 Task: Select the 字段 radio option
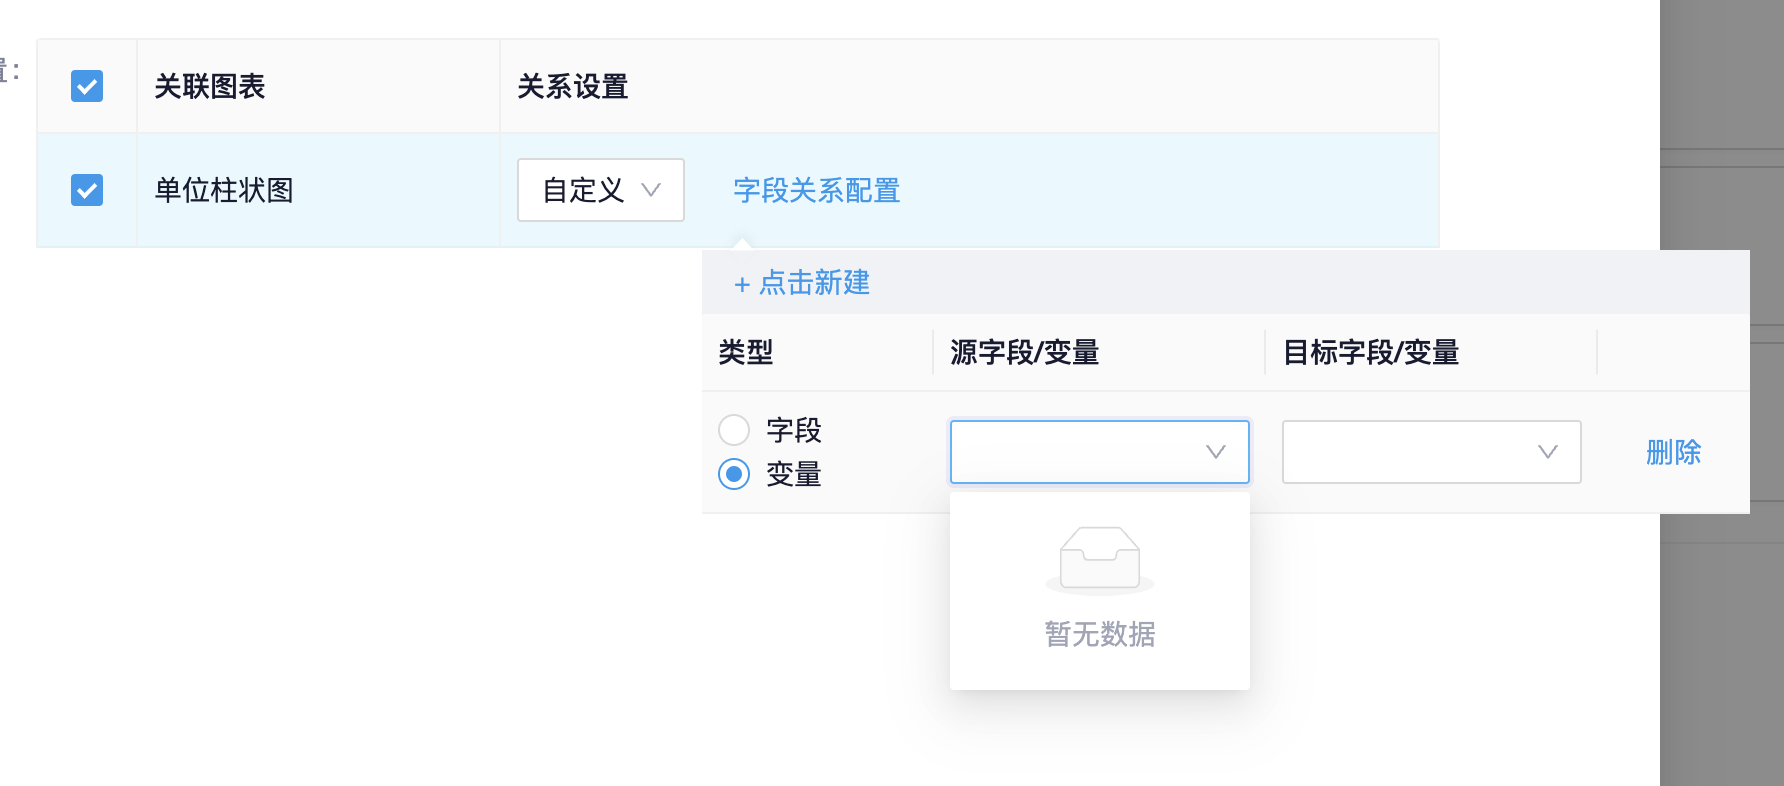(x=735, y=429)
